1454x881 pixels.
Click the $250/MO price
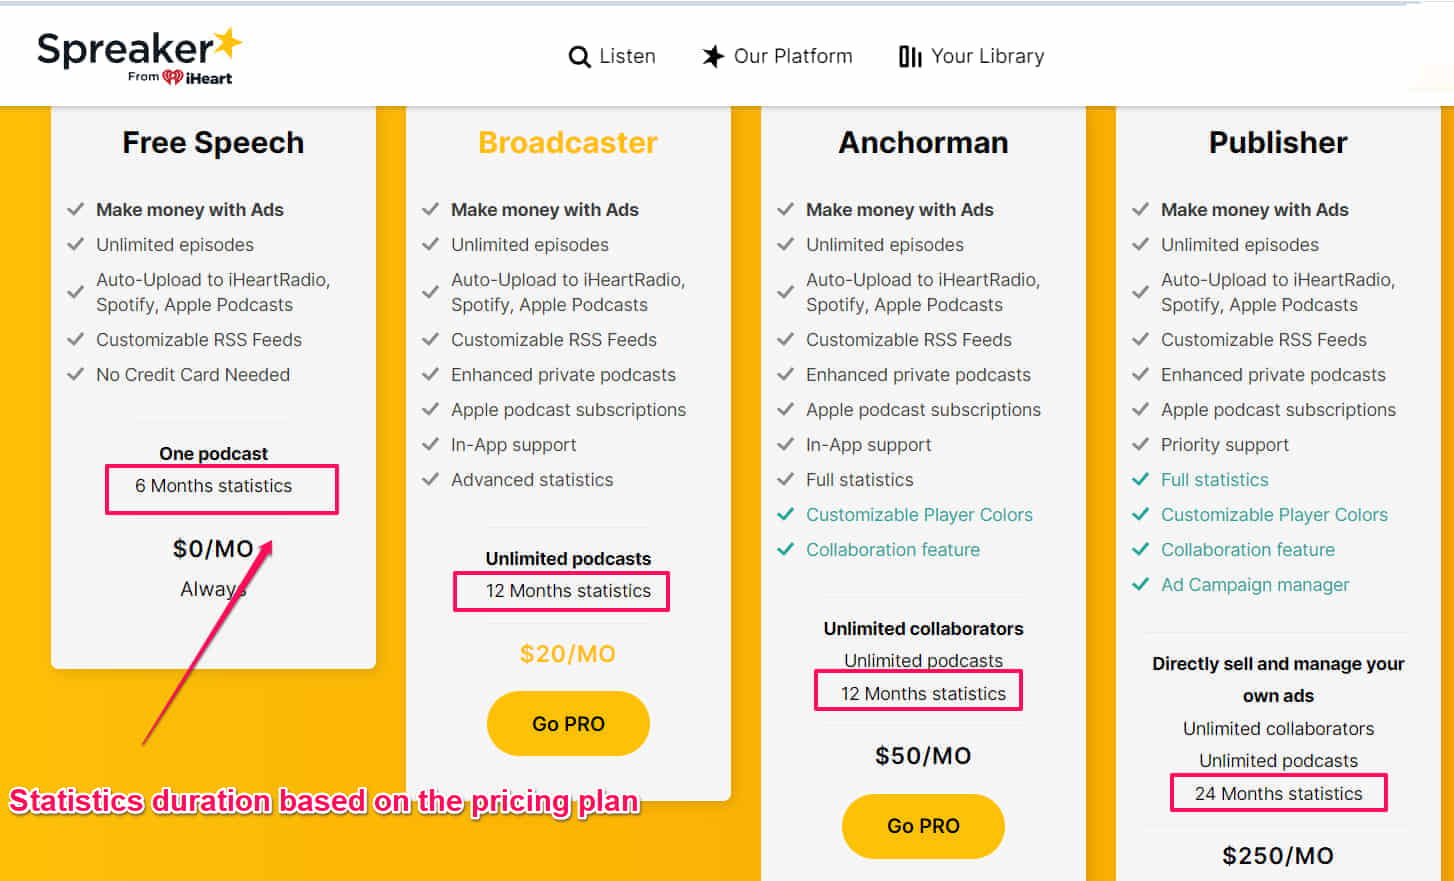point(1278,856)
